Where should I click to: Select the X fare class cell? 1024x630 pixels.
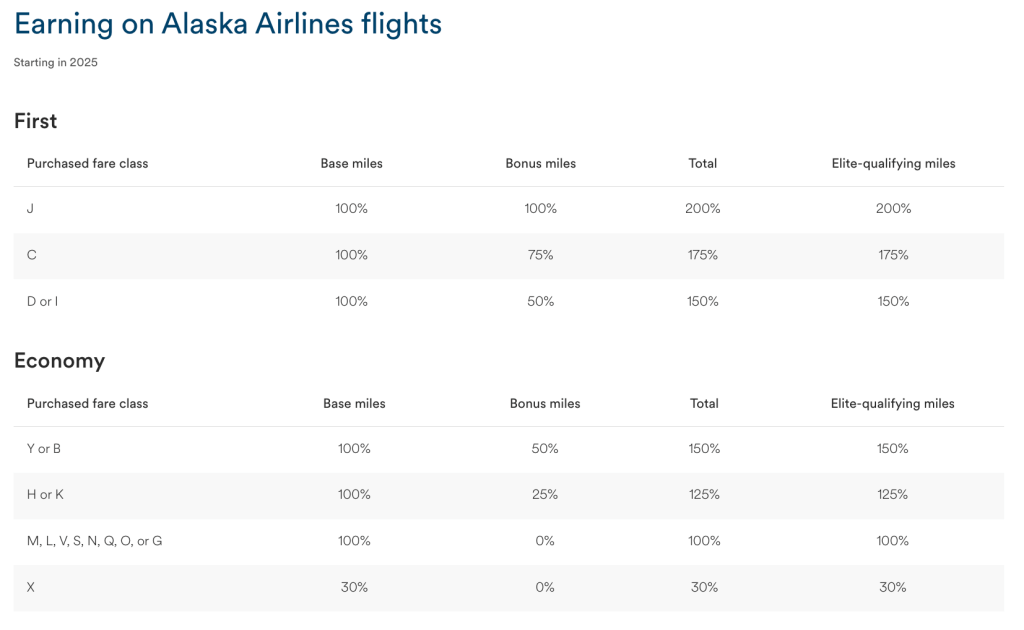[31, 587]
